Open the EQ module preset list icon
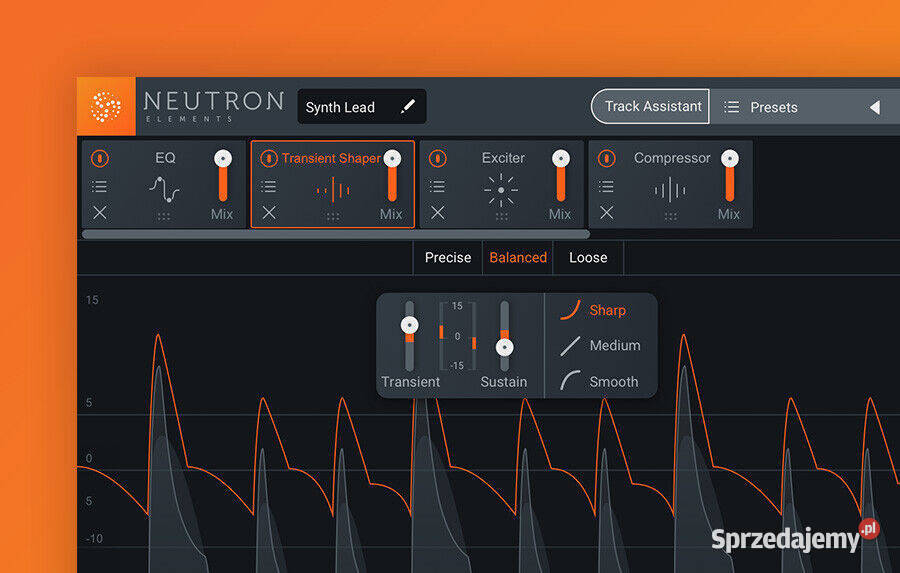Screen dimensions: 900x573 99,186
